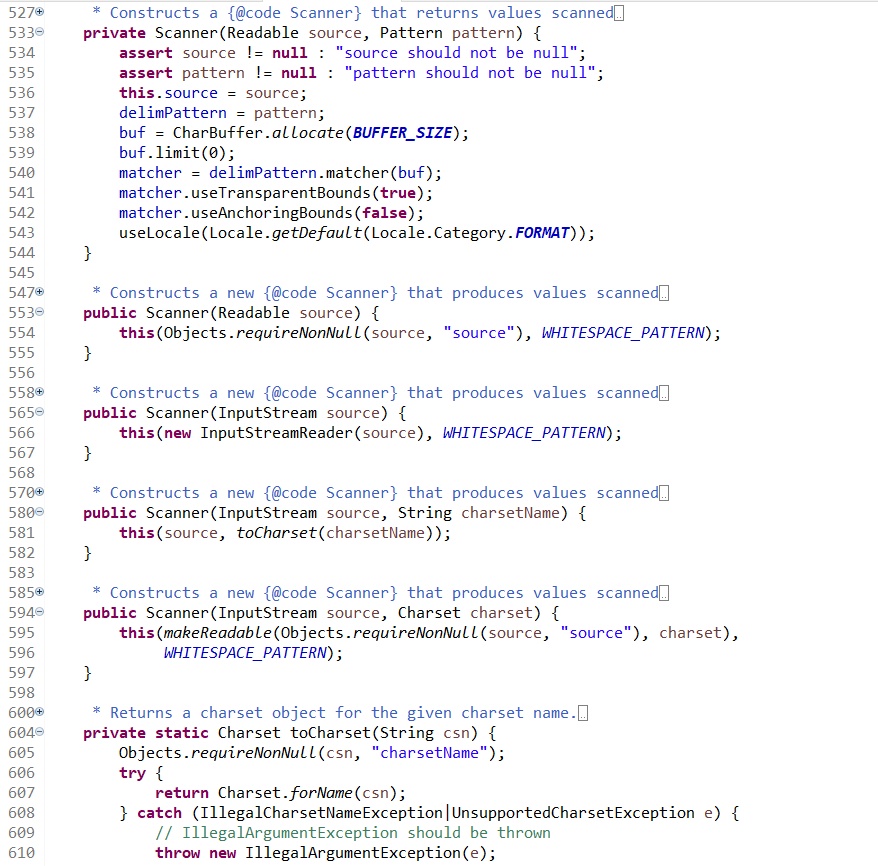Click the 'return' keyword on line 607
Screen dimensions: 878x866
[x=182, y=793]
